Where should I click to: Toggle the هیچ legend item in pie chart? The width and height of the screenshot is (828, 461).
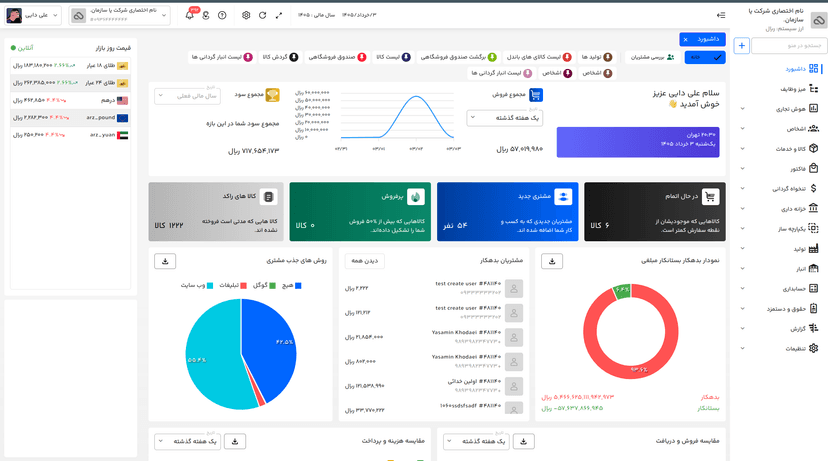(x=291, y=285)
